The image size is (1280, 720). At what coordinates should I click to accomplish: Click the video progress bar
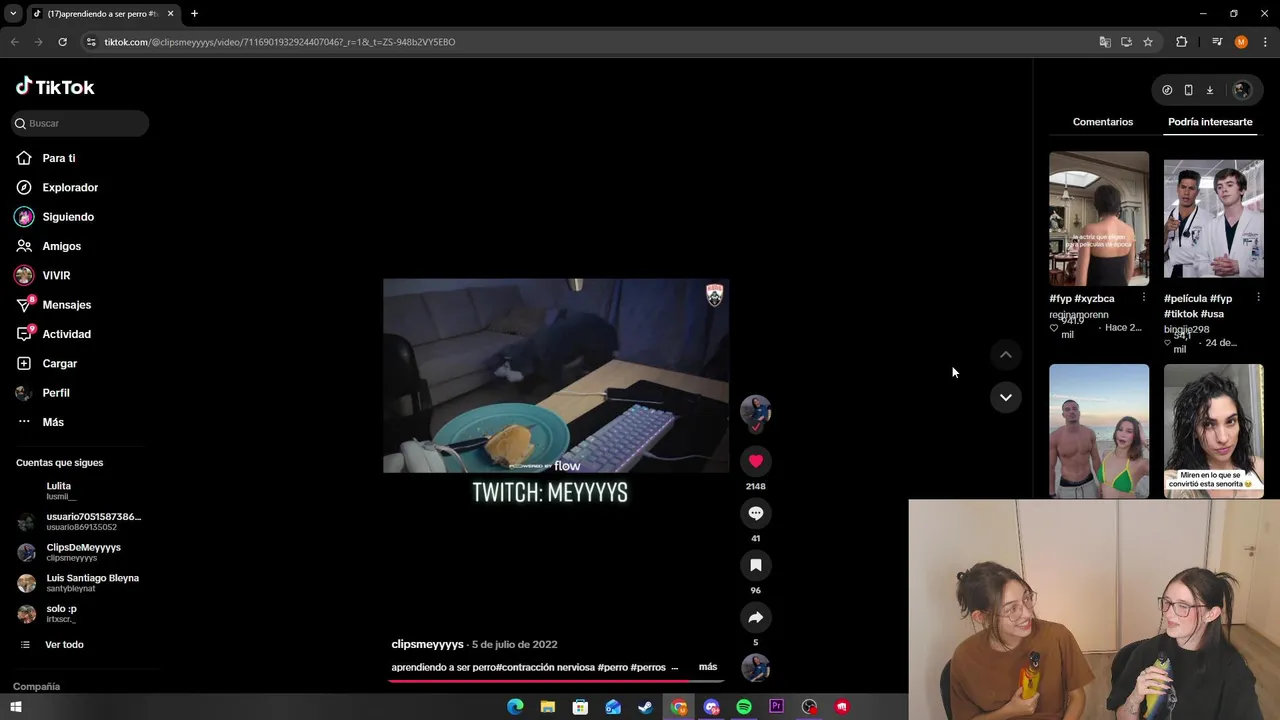tap(556, 680)
